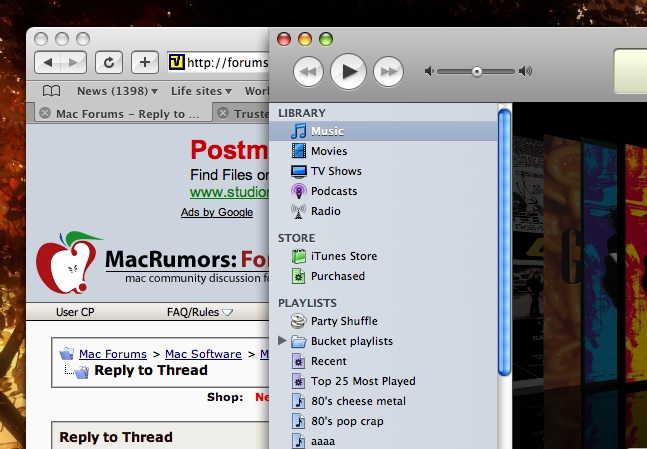The height and width of the screenshot is (449, 647).
Task: Open Top 25 Most Played playlist
Action: 383,381
